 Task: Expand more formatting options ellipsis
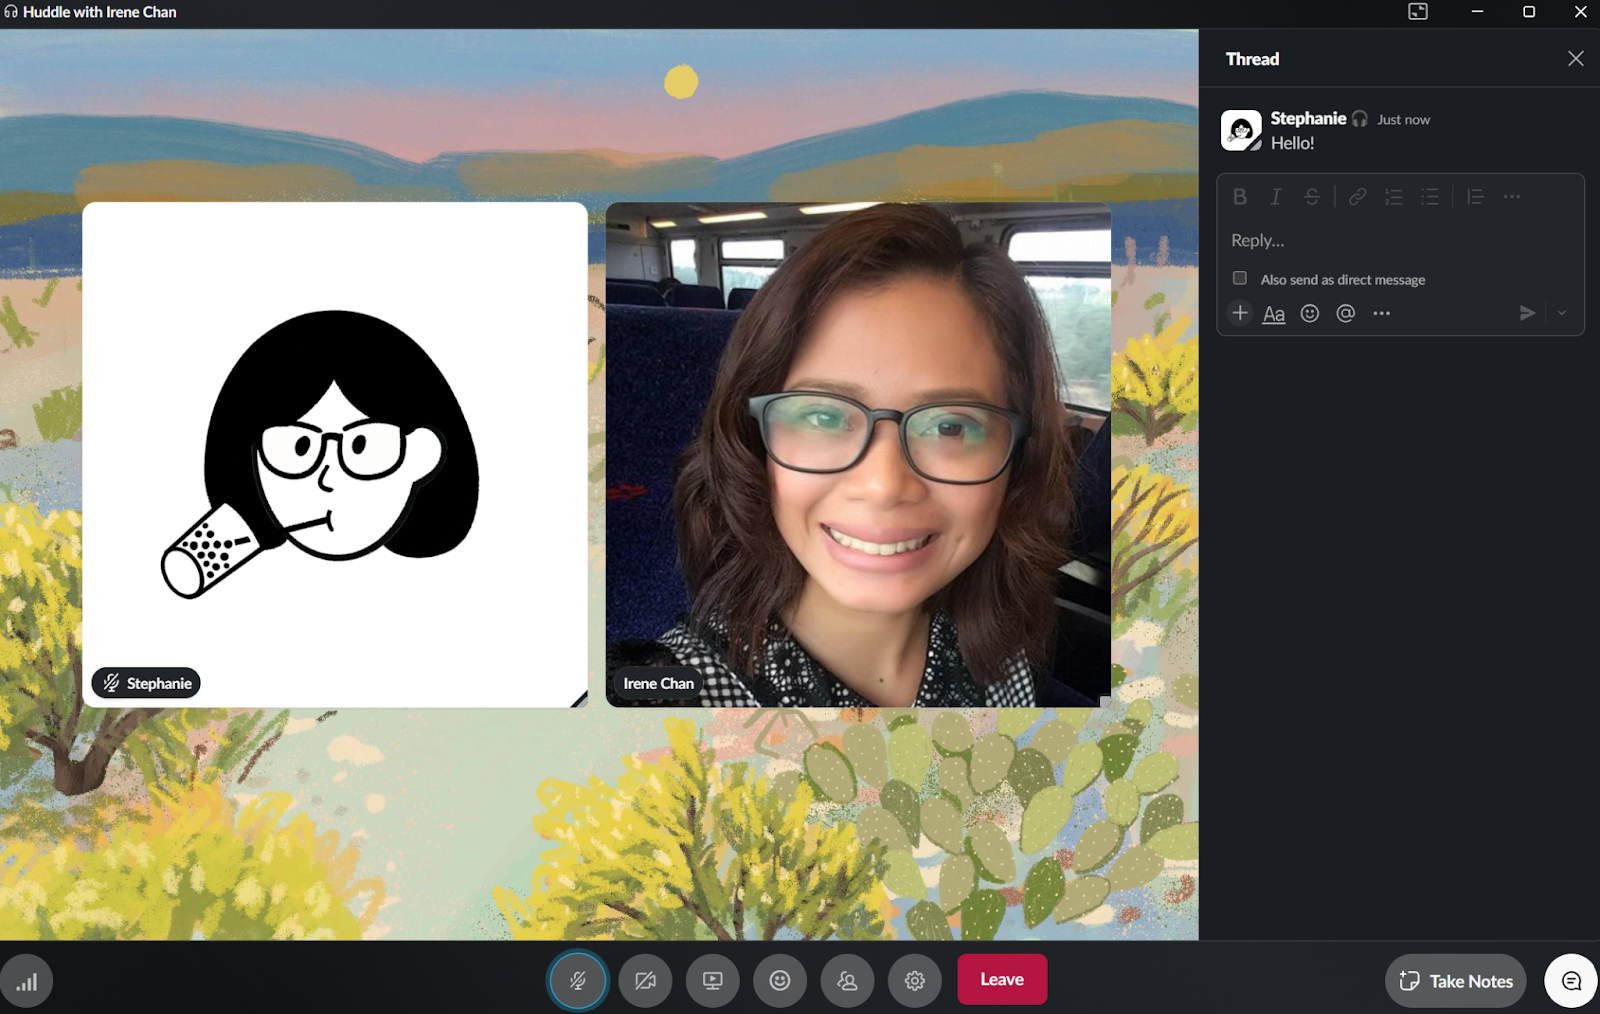point(1512,197)
